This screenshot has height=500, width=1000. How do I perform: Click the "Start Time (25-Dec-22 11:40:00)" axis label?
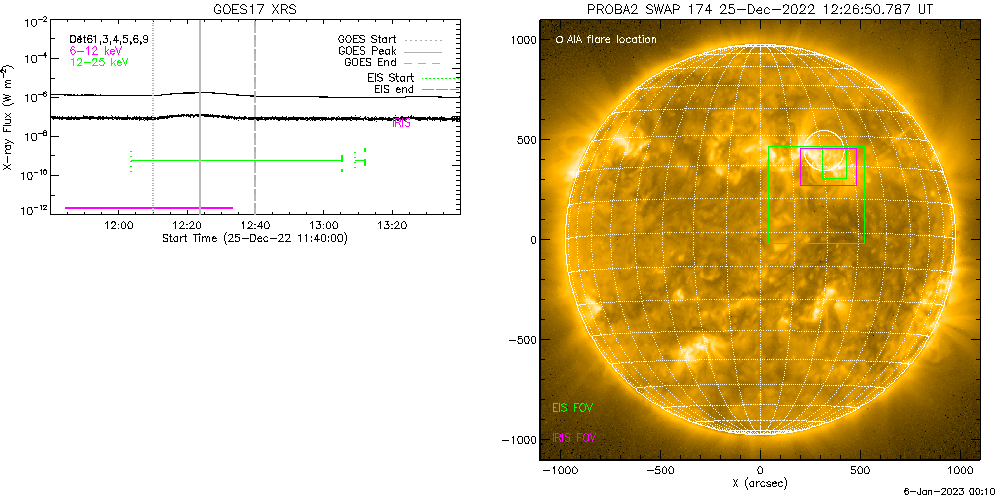(255, 239)
